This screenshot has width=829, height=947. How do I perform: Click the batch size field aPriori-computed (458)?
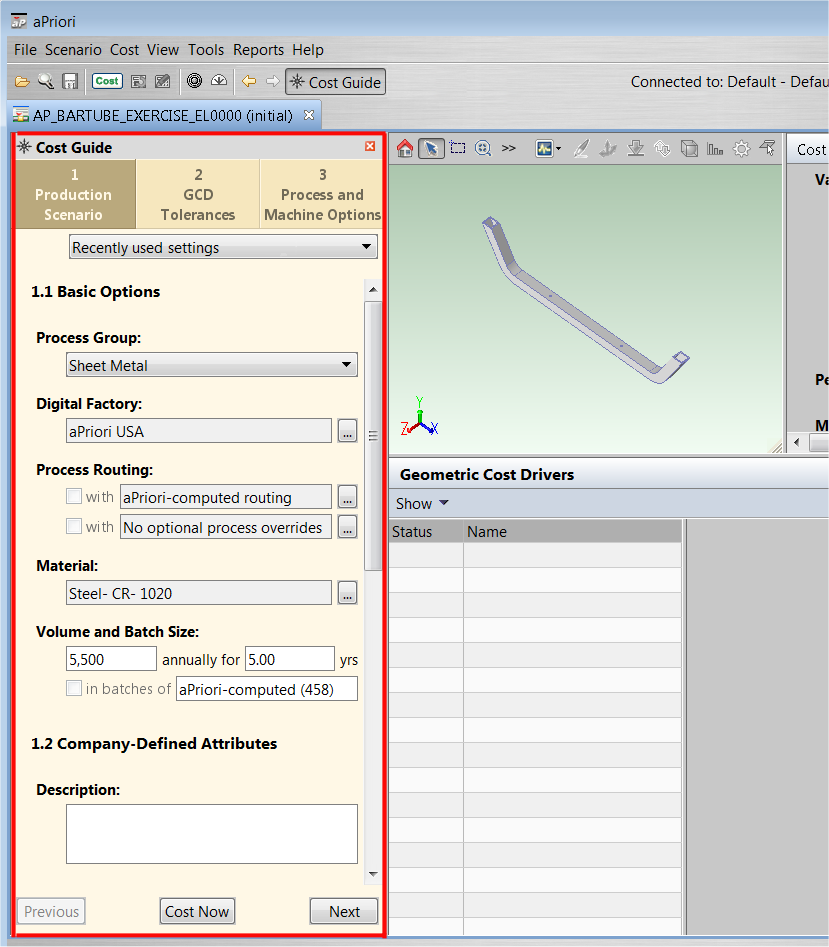(x=267, y=689)
